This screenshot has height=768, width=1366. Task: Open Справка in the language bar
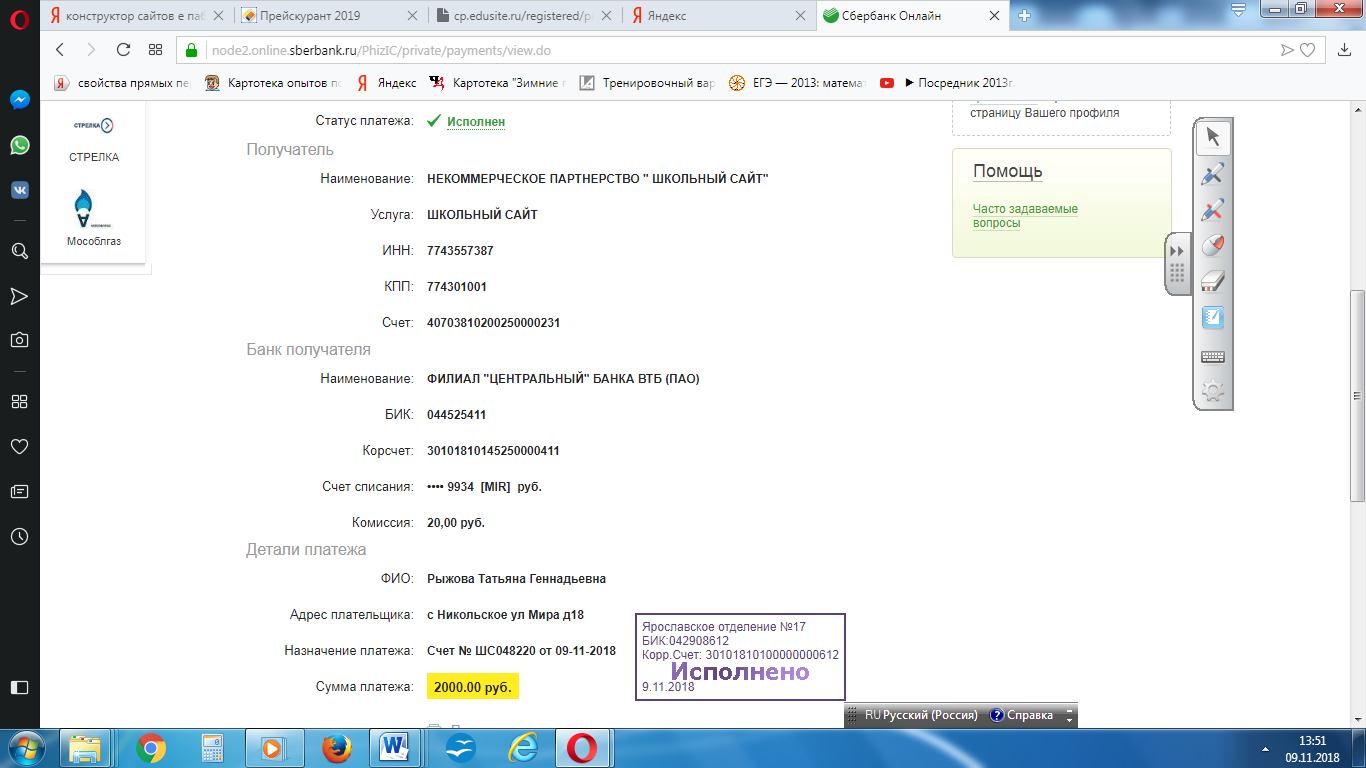(x=1021, y=716)
